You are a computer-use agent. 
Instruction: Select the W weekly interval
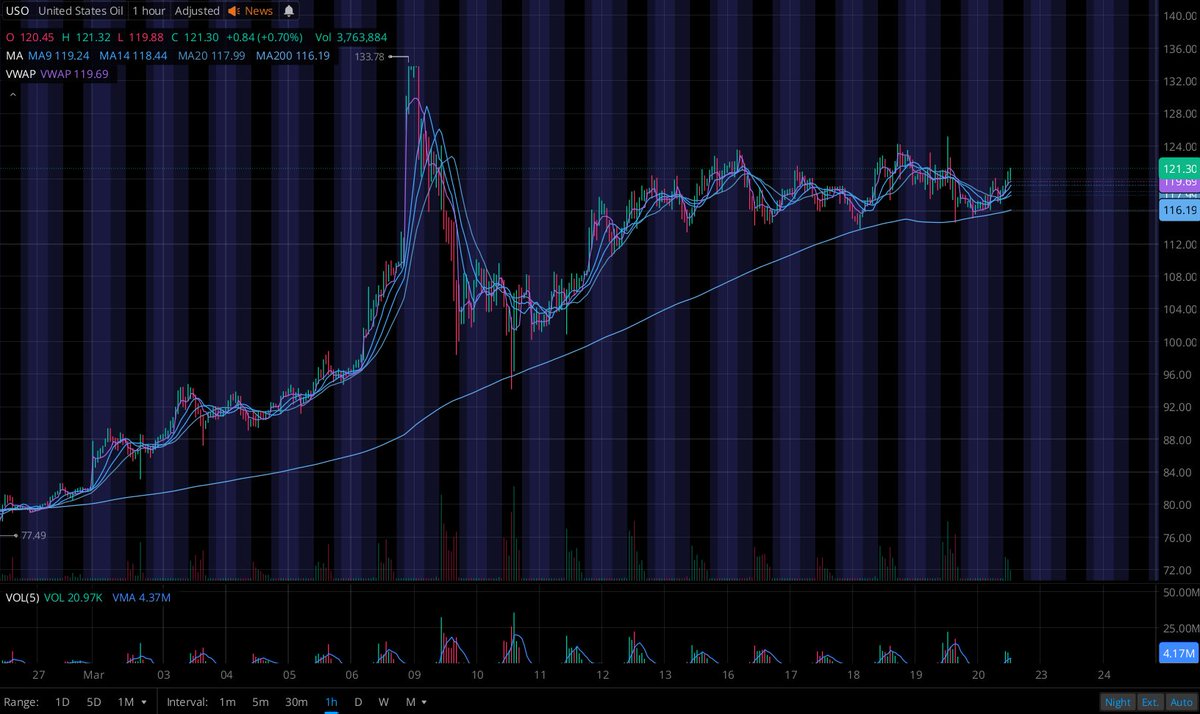(383, 702)
